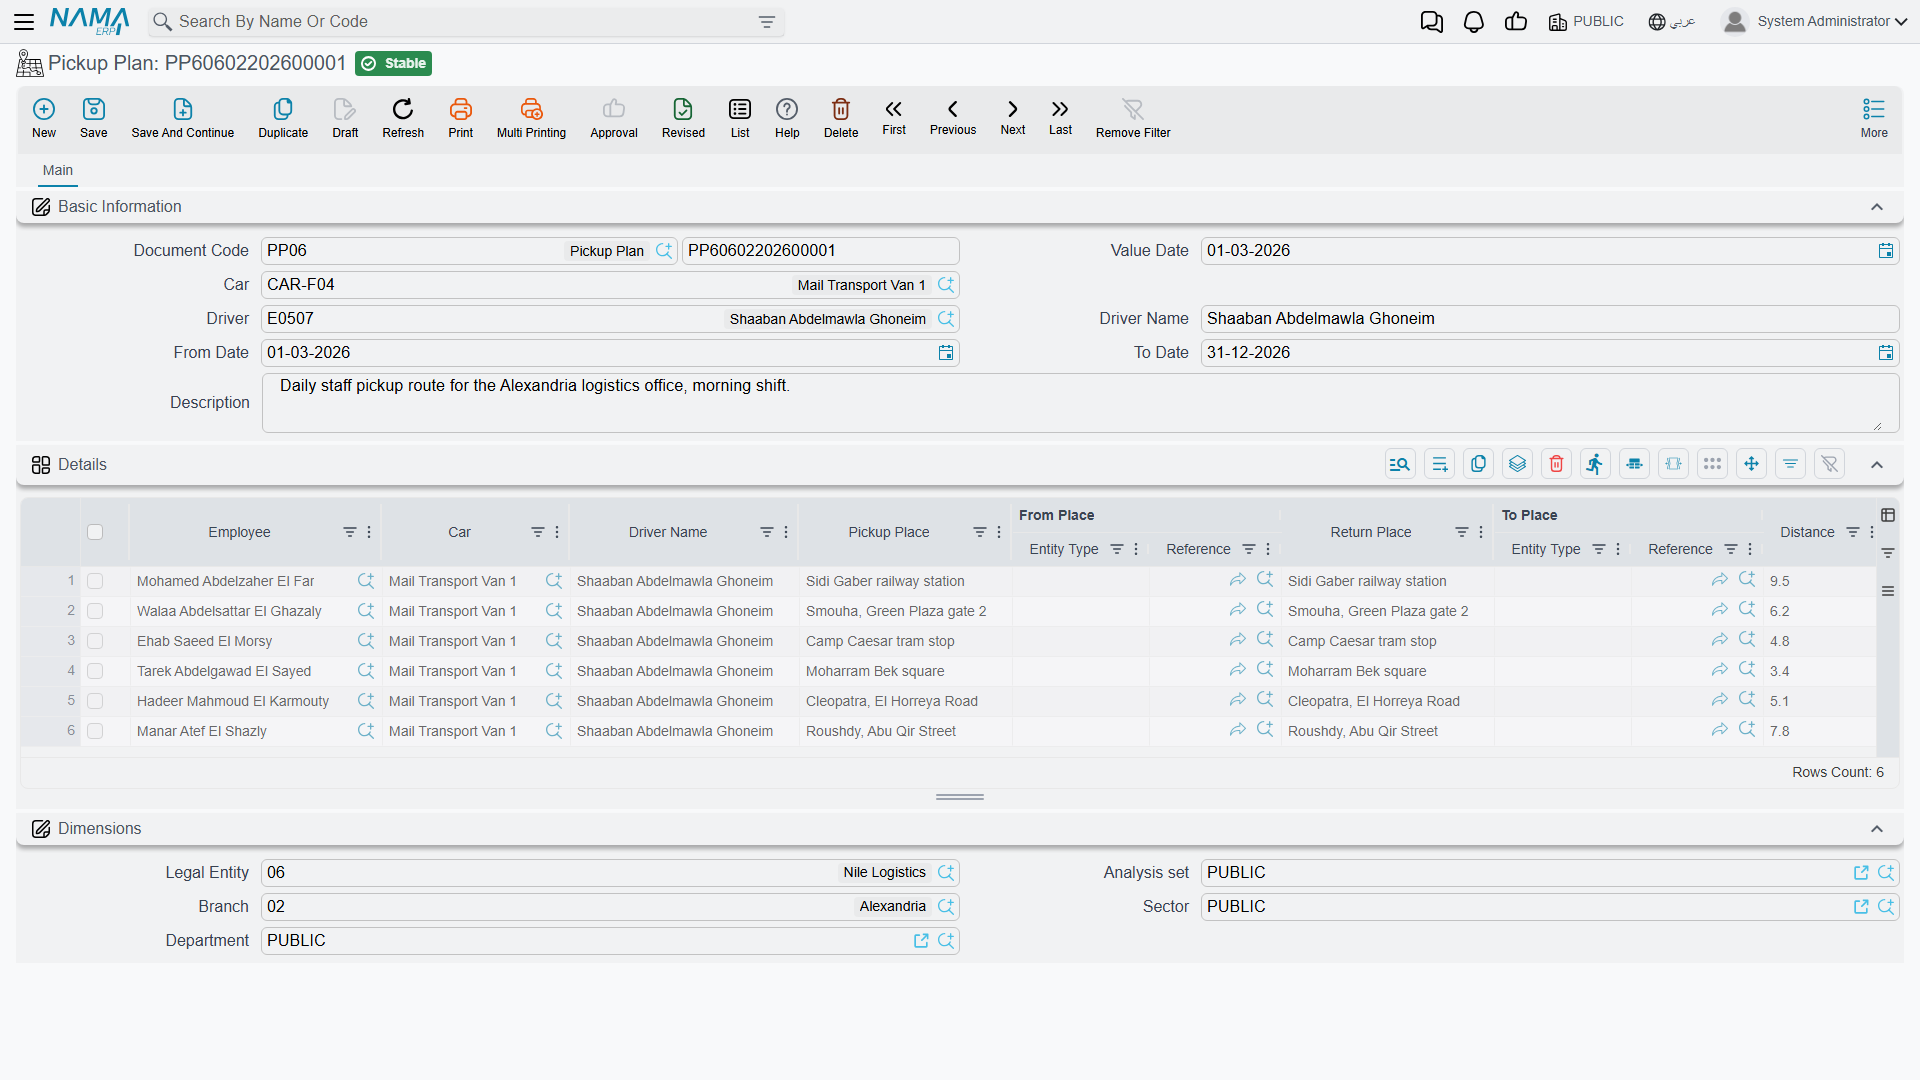Viewport: 1920px width, 1080px height.
Task: Check the row for Tarek Abdelgawad El Sayed
Action: [95, 671]
